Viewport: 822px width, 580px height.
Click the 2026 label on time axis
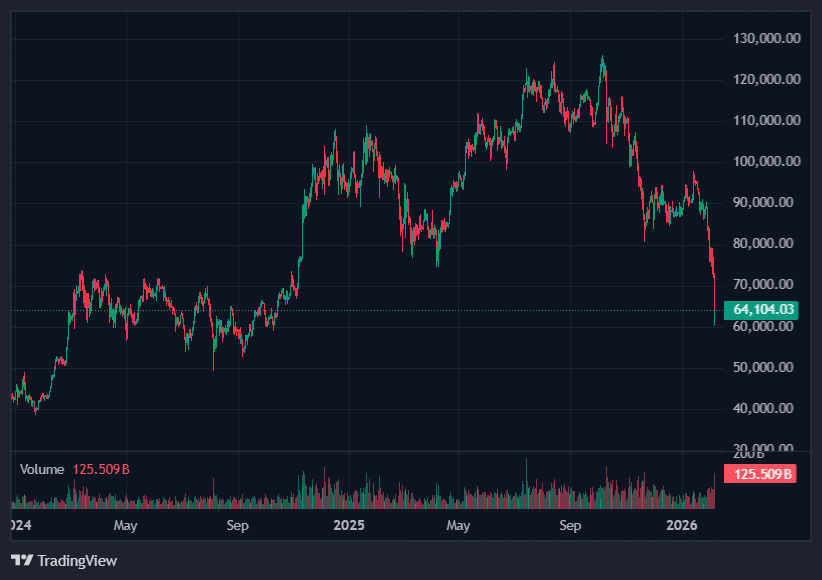coord(682,525)
